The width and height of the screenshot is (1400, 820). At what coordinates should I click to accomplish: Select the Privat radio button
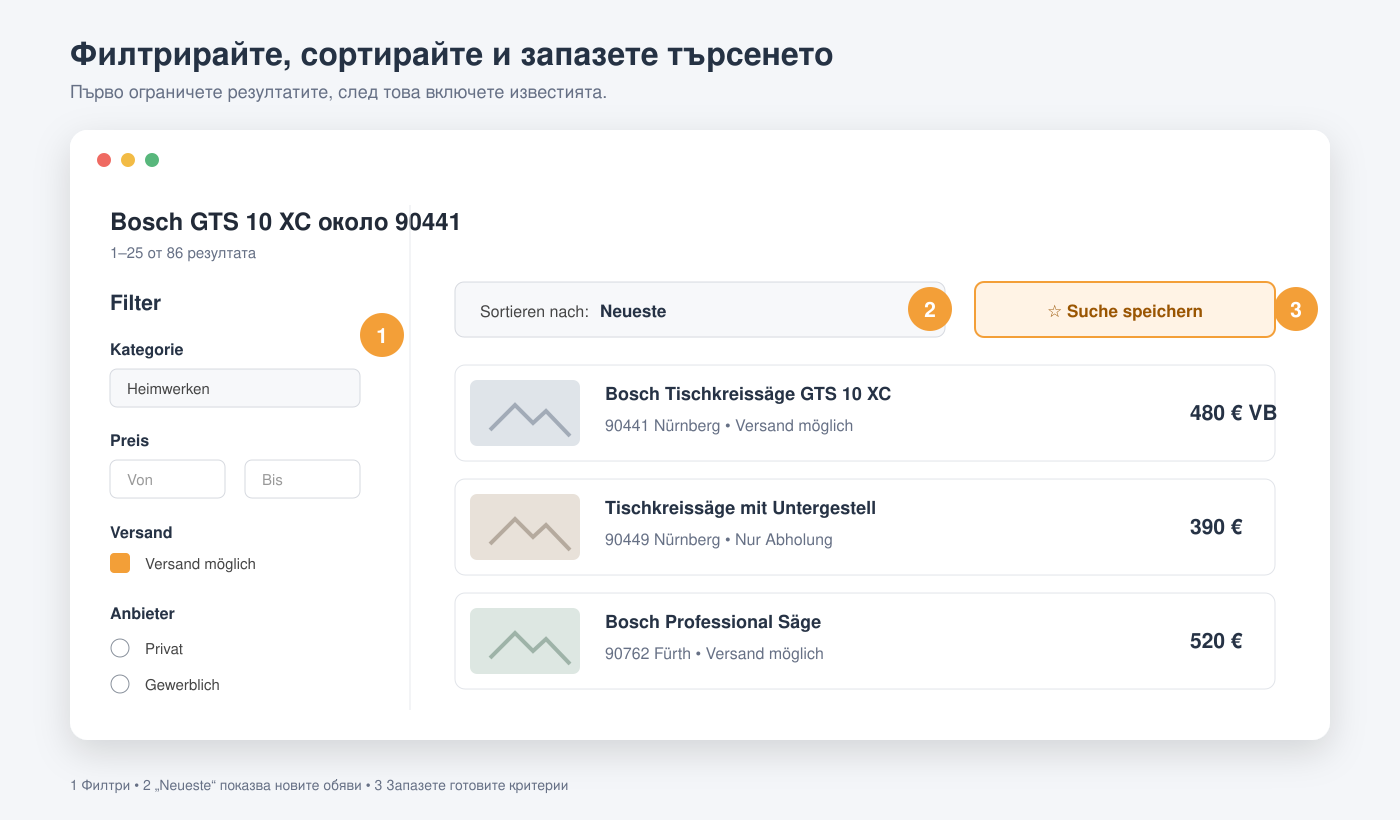pos(120,648)
